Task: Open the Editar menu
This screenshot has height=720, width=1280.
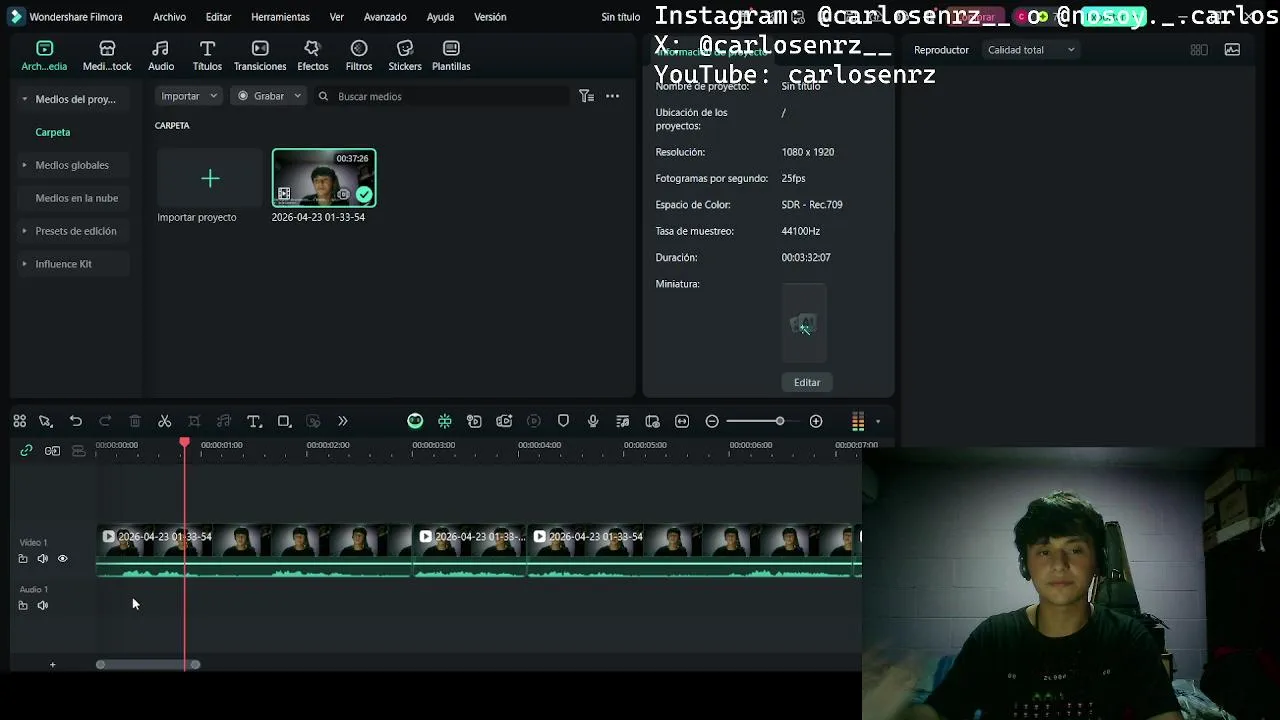Action: [x=218, y=17]
